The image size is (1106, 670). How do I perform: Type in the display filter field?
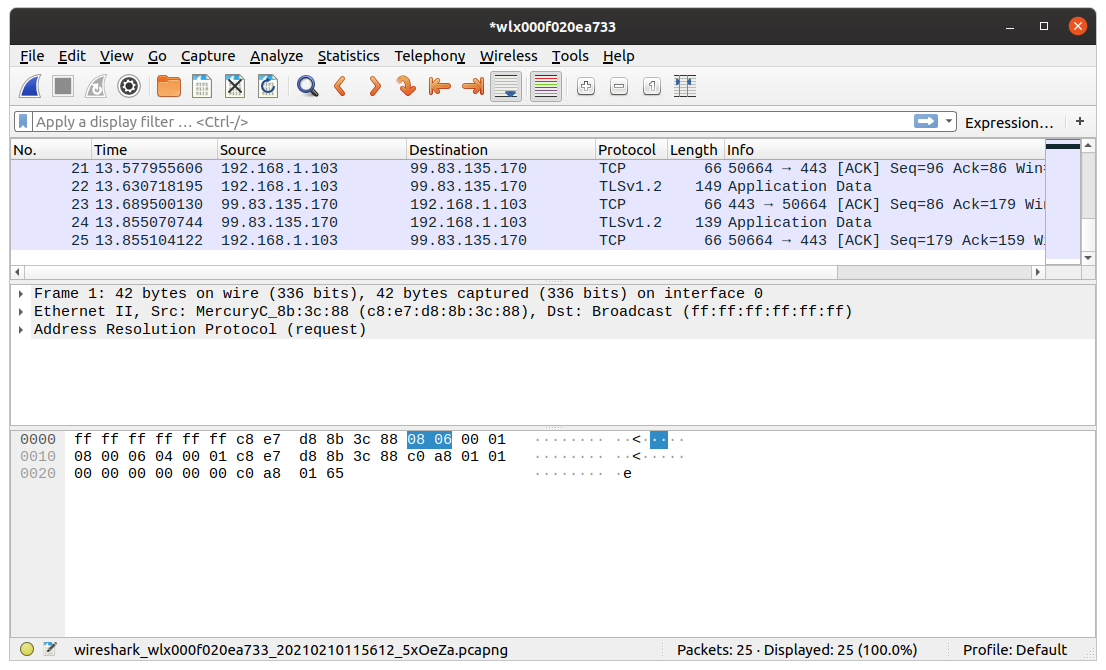pos(400,121)
